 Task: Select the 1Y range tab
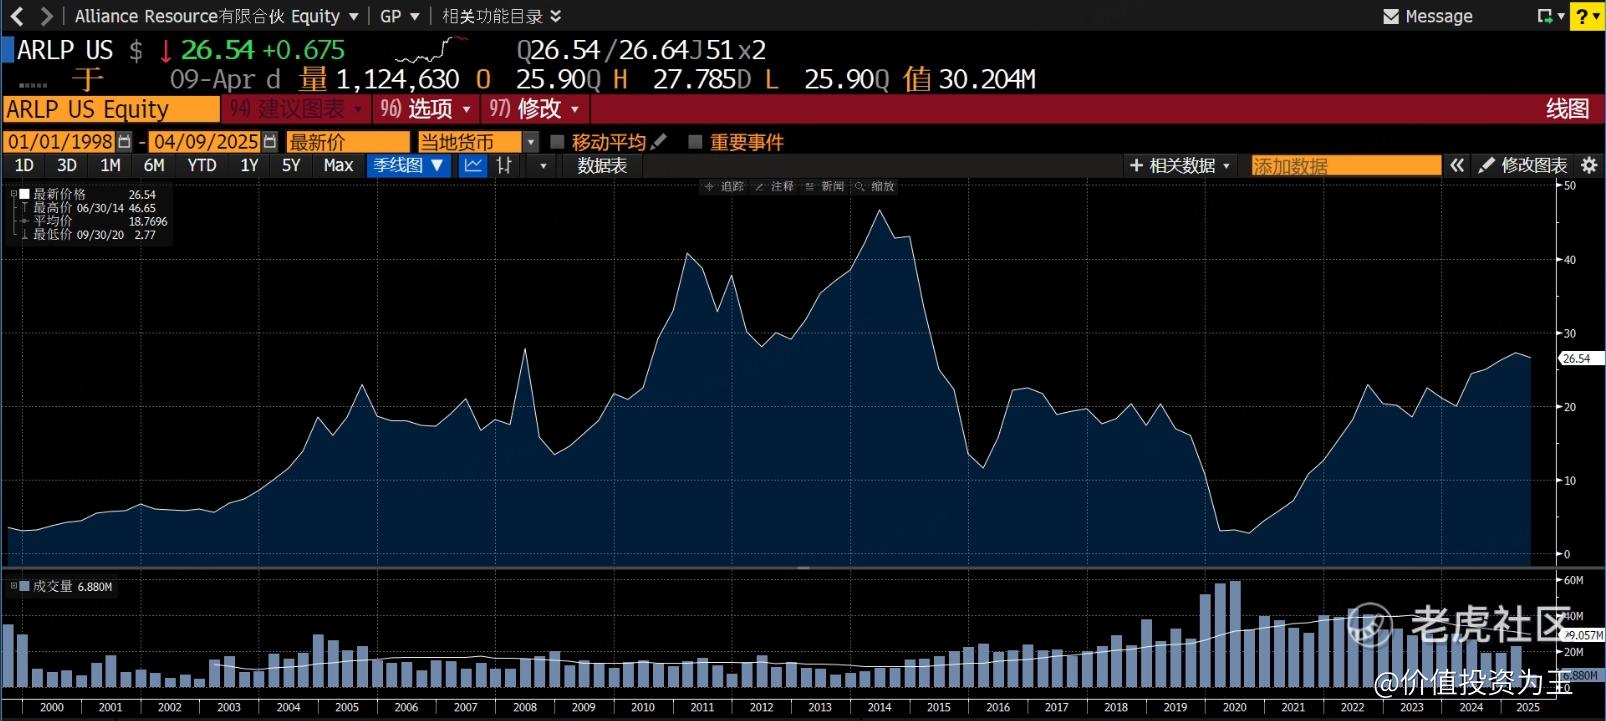[x=249, y=165]
